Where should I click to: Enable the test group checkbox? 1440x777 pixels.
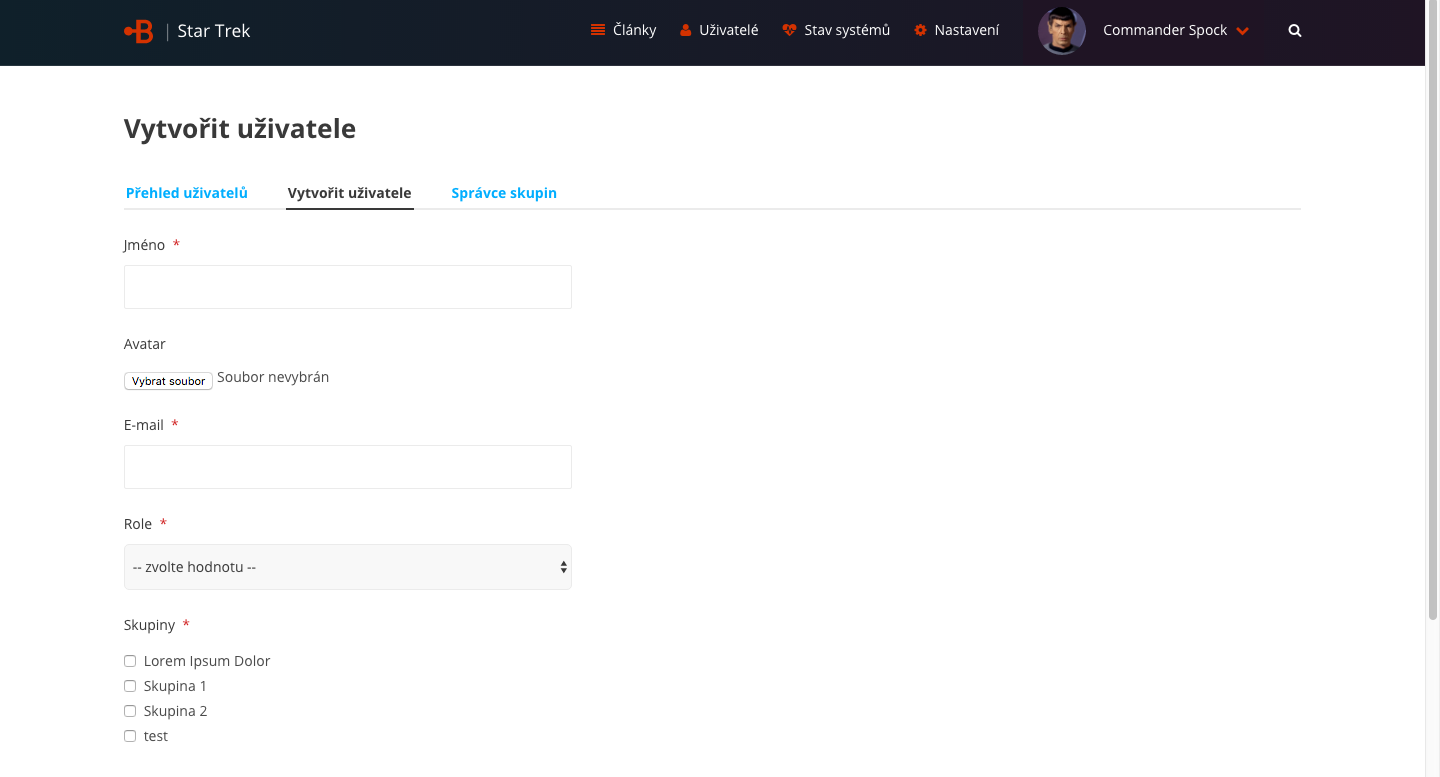(x=130, y=736)
